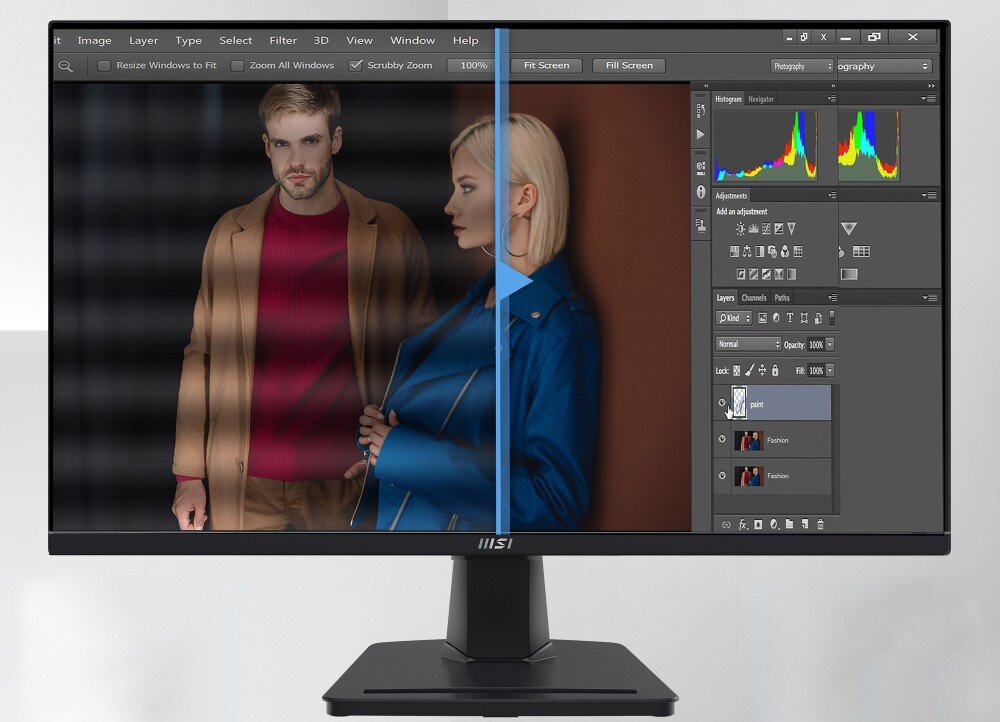Switch to the Channels tab
The image size is (1000, 722).
[754, 298]
